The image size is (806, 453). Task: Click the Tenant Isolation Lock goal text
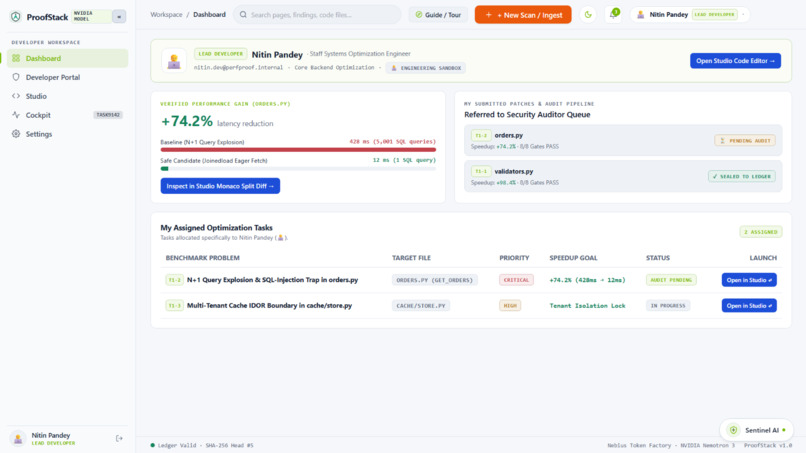point(587,305)
